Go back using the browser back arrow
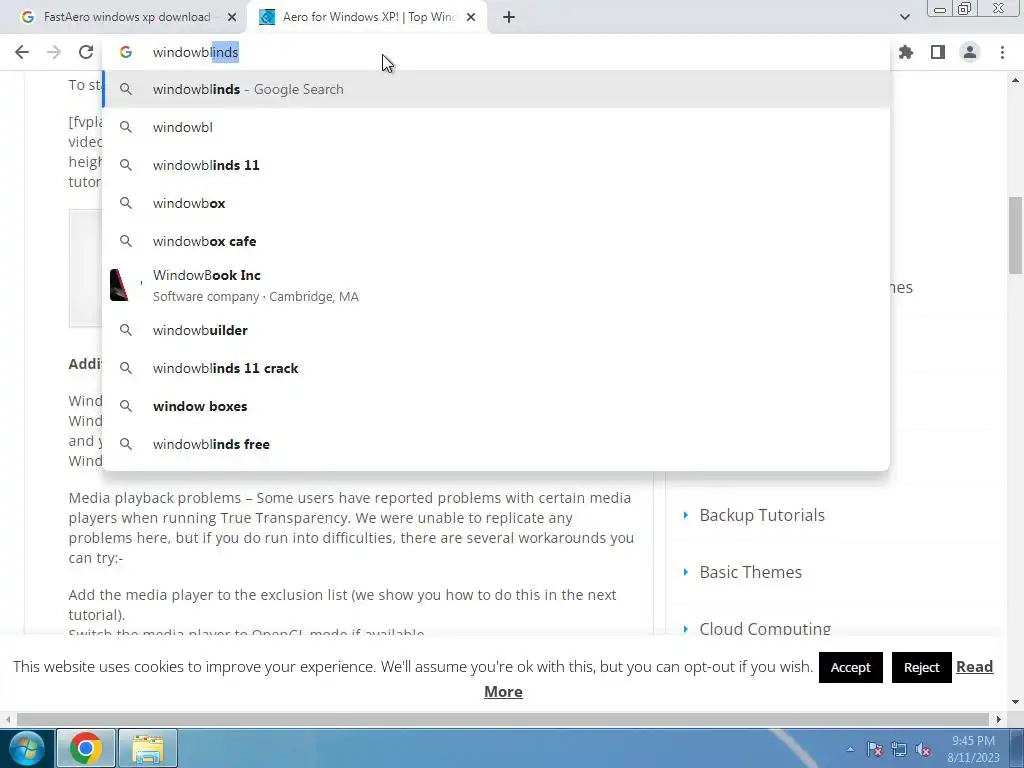 22,52
